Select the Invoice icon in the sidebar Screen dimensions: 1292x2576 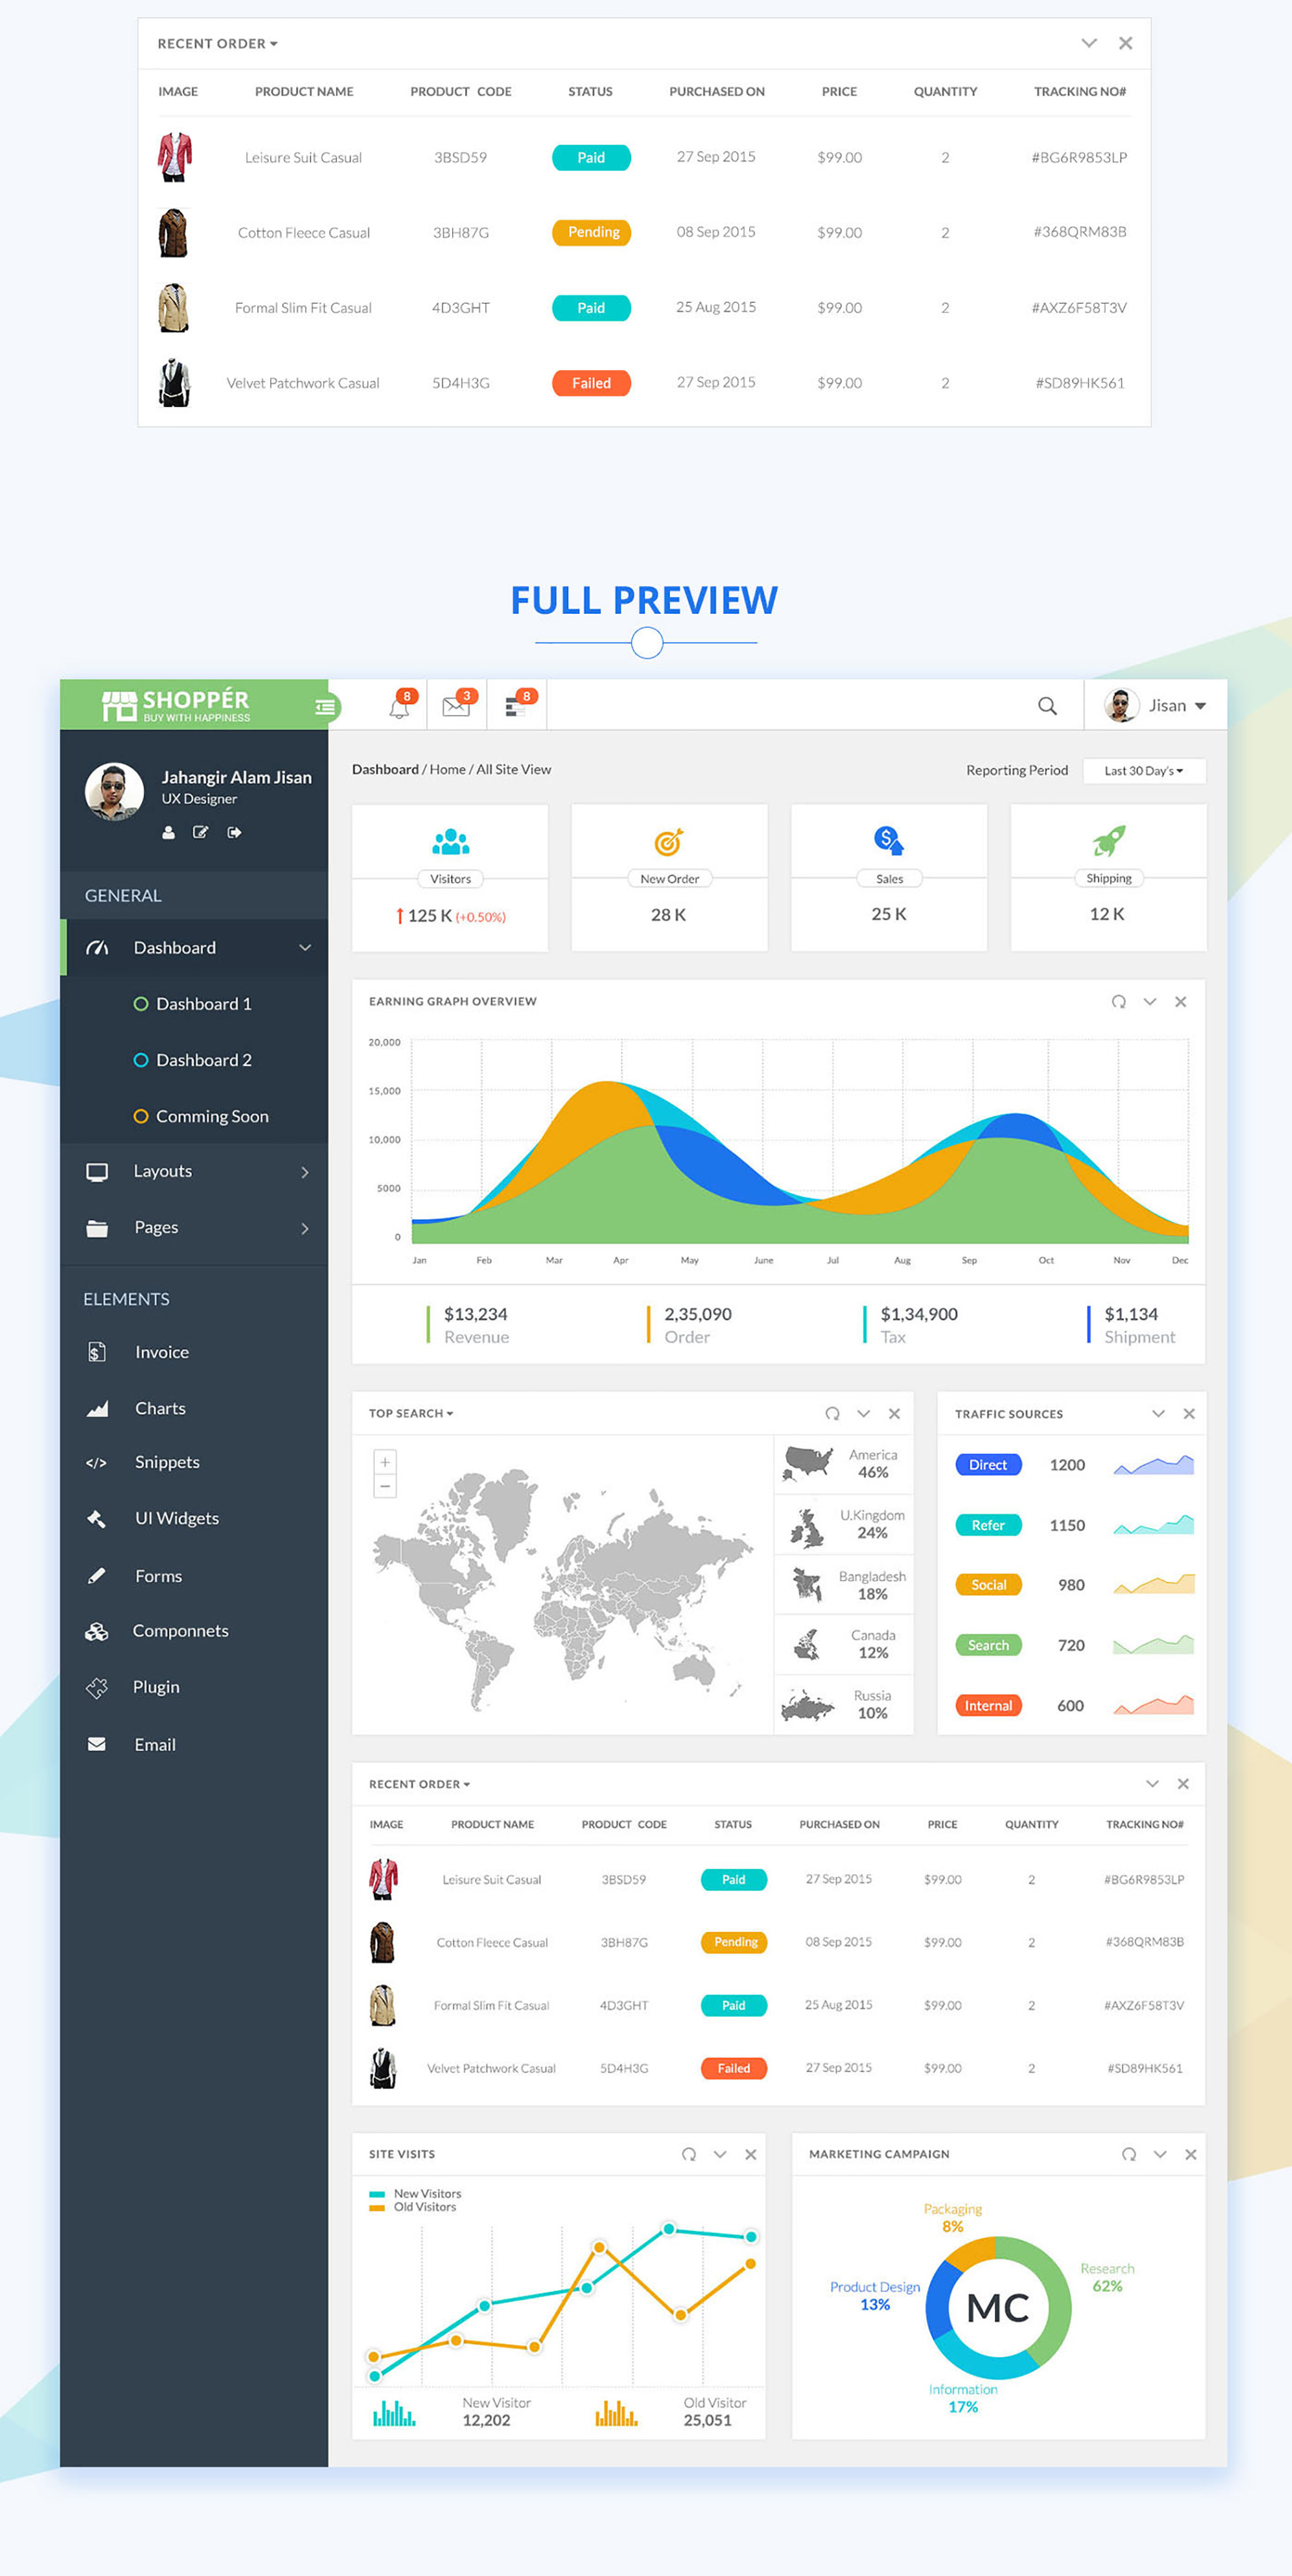[x=96, y=1352]
